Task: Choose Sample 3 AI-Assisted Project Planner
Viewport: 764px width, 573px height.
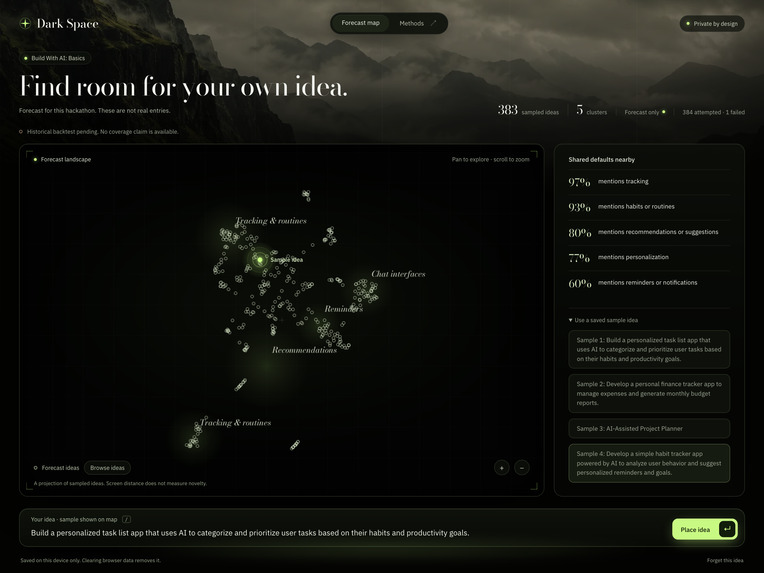Action: point(649,428)
